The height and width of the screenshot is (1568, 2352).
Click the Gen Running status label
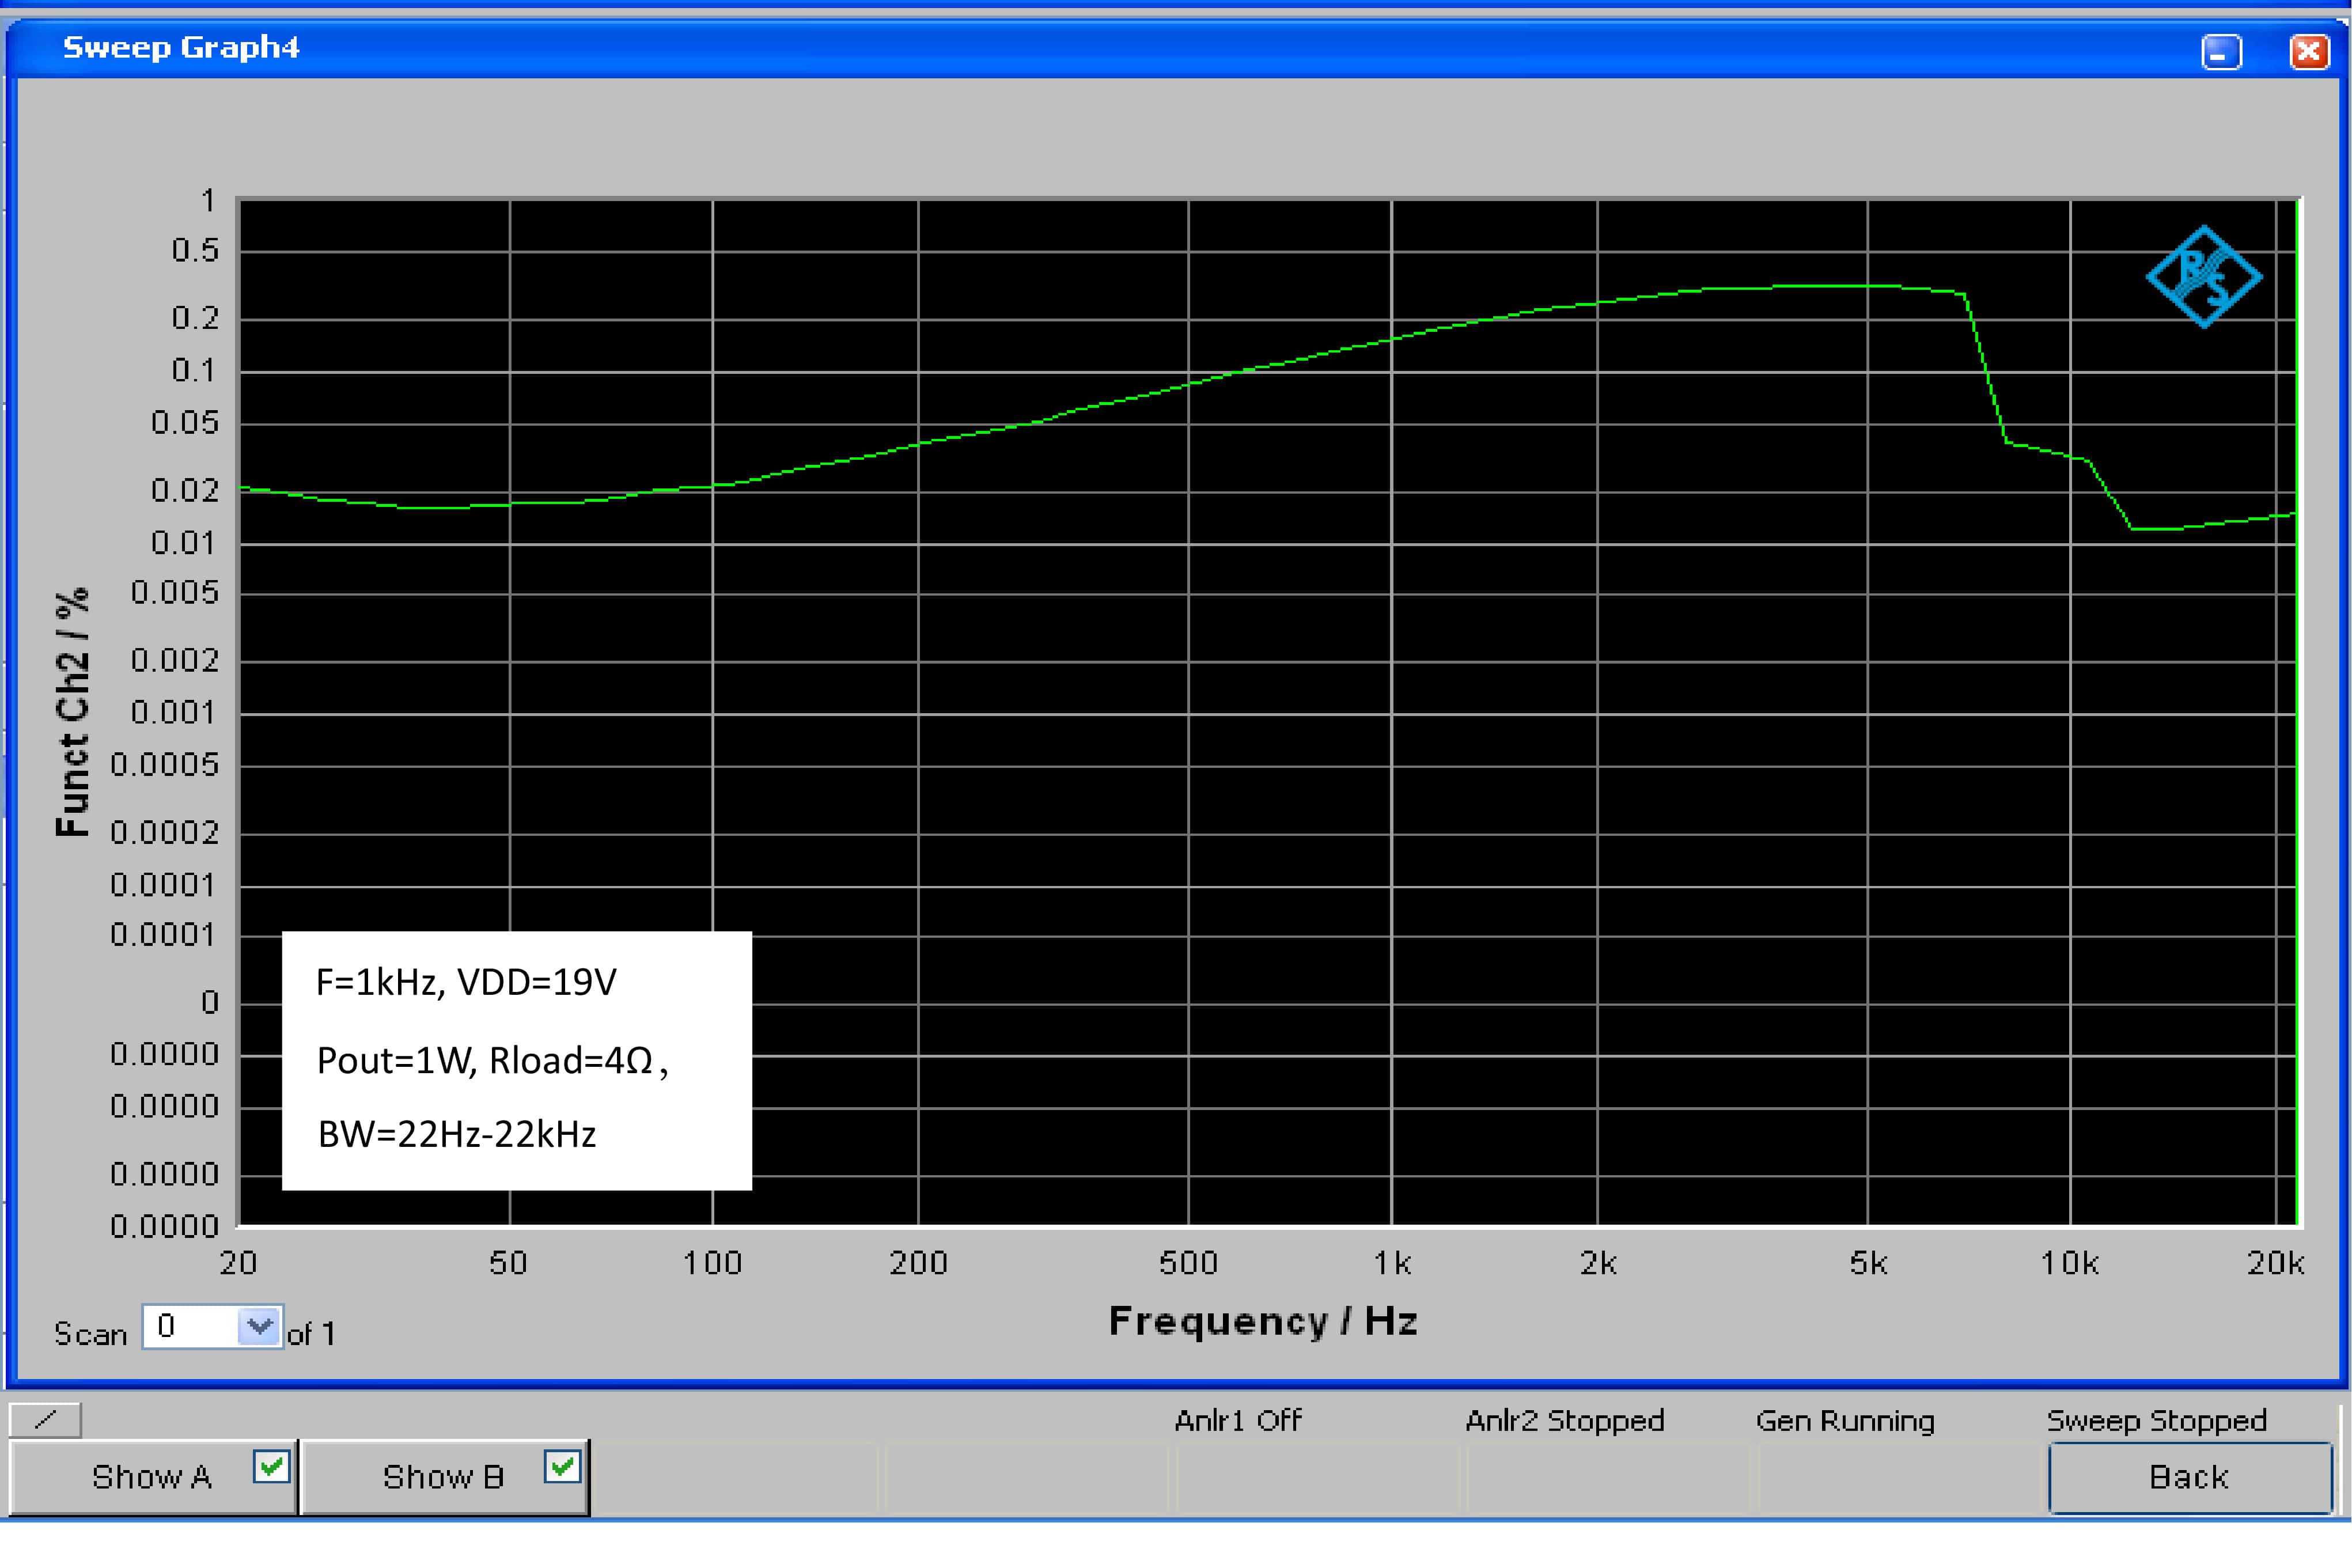(1845, 1421)
